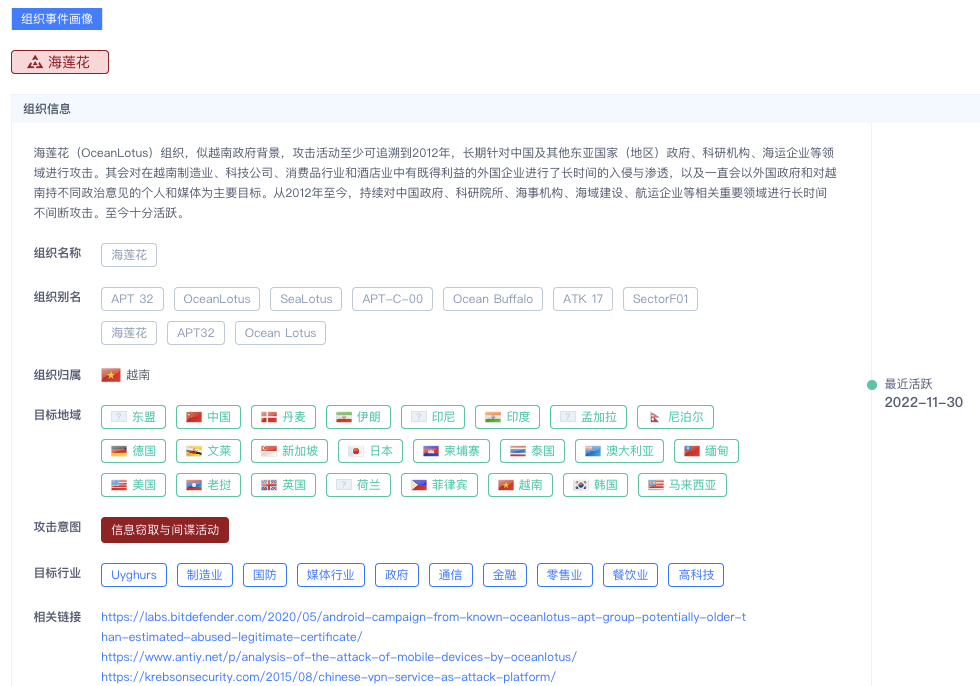This screenshot has height=686, width=980.
Task: Select the APT-C-00 alias tag
Action: point(392,299)
